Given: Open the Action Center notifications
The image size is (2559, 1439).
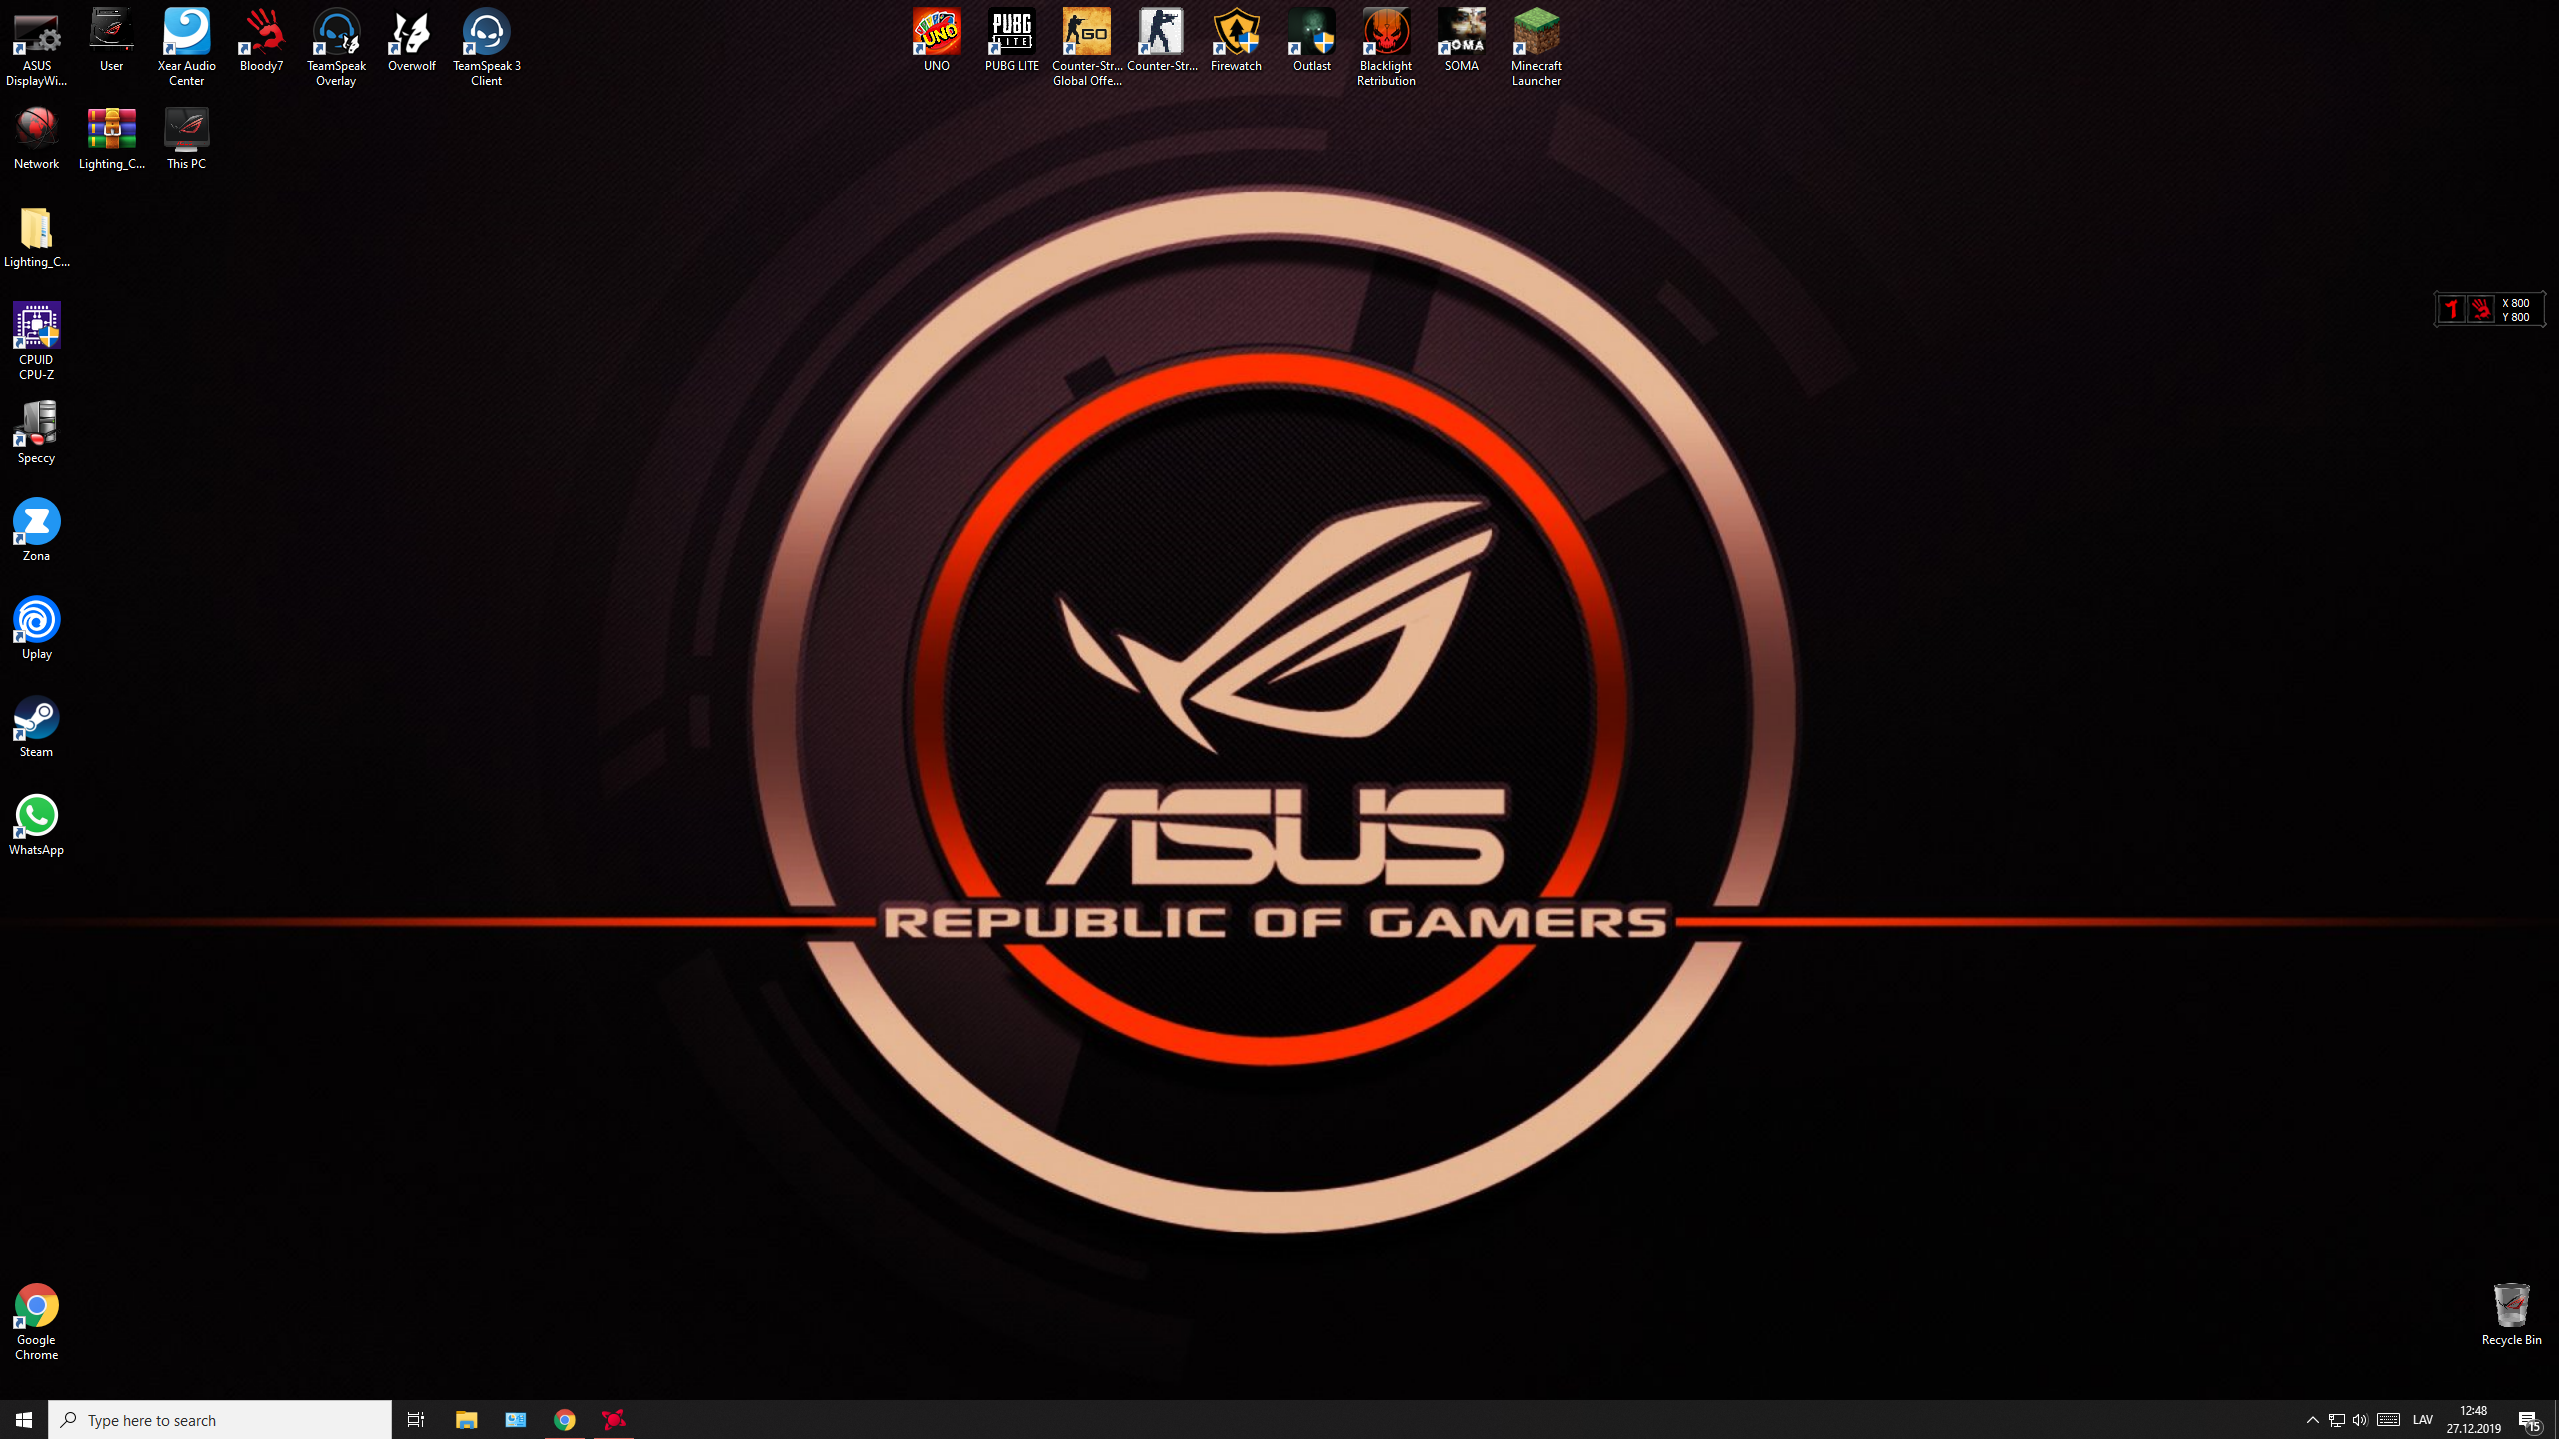Looking at the screenshot, I should tap(2529, 1419).
